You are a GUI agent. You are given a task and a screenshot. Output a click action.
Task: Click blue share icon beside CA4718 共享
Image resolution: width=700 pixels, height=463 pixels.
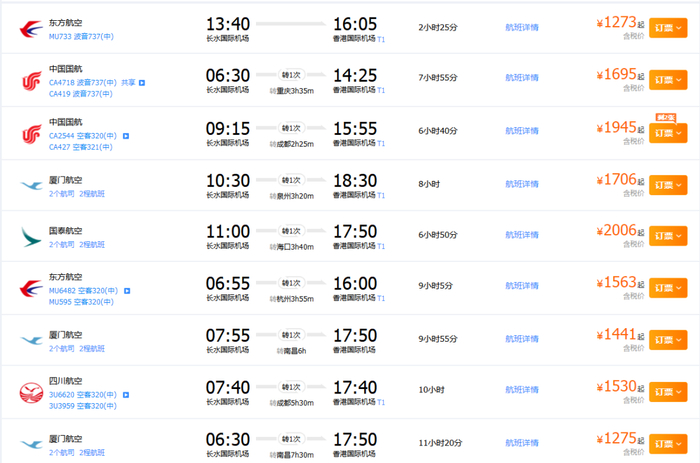(141, 83)
